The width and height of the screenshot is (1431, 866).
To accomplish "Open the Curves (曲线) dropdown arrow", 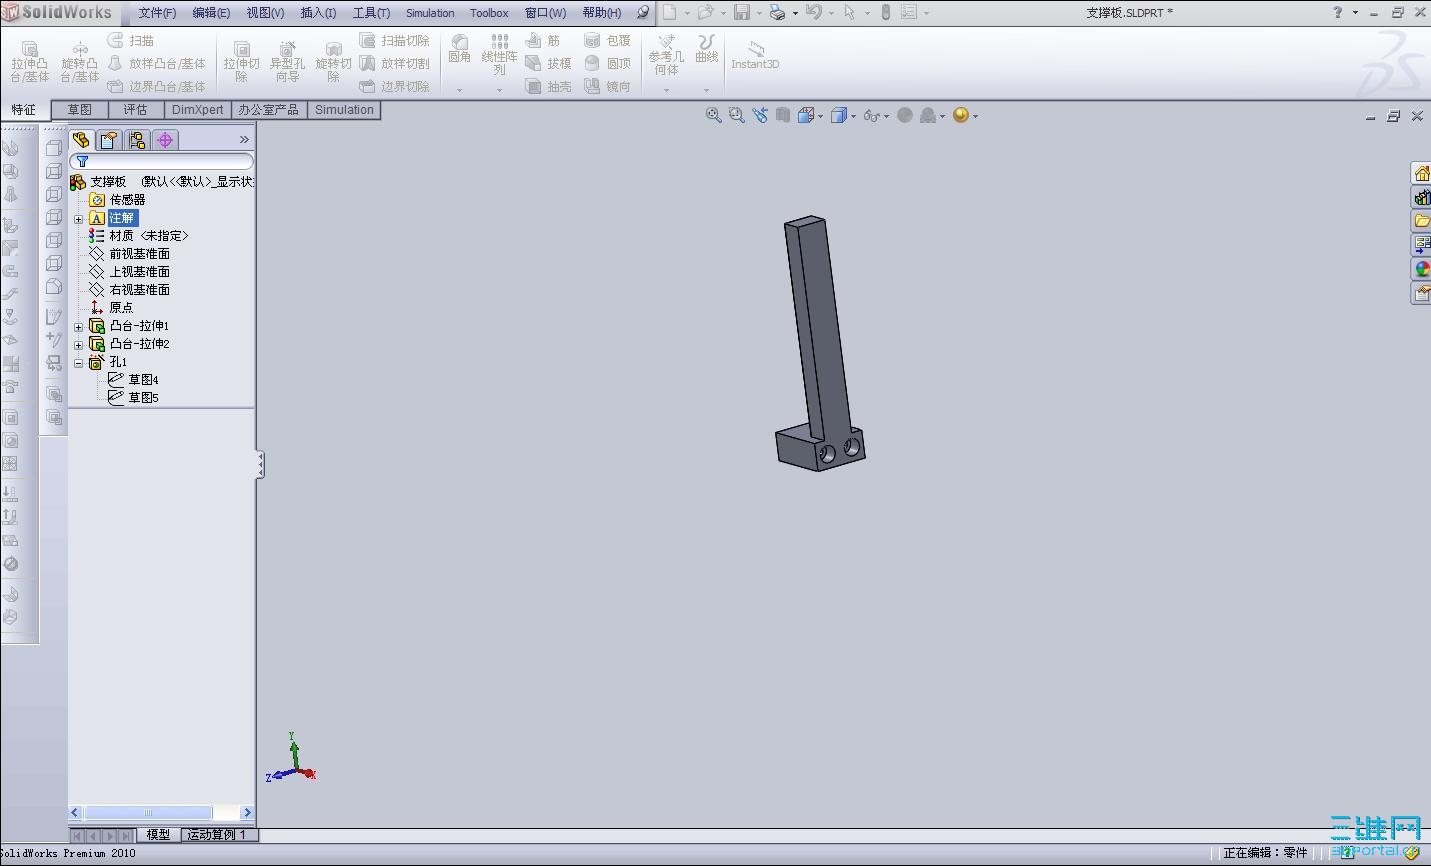I will coord(707,90).
